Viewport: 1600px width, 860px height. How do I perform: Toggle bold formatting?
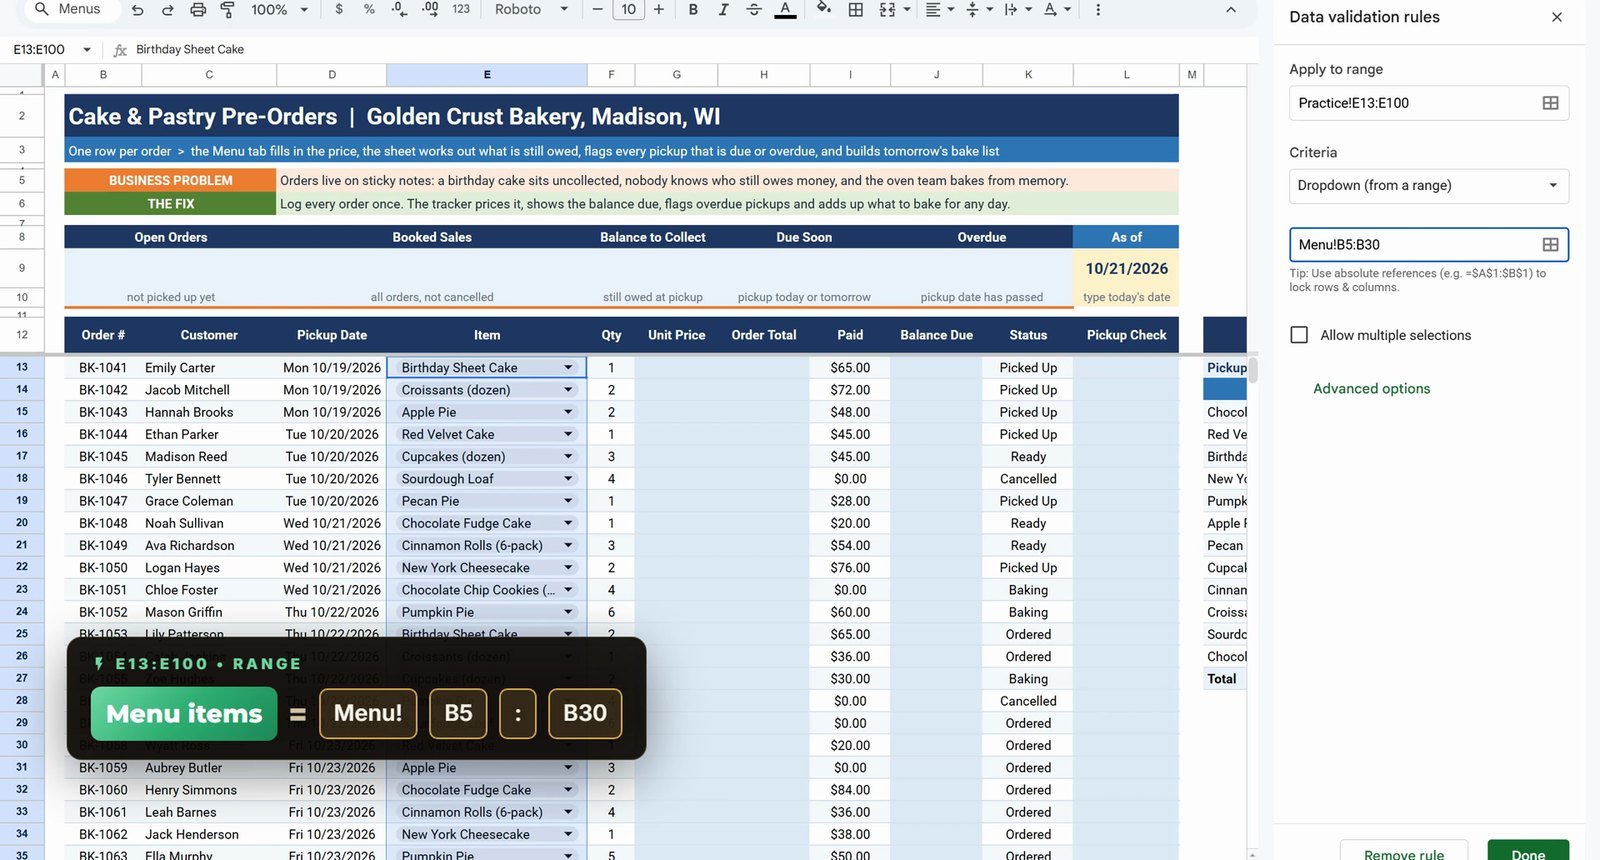pyautogui.click(x=693, y=9)
